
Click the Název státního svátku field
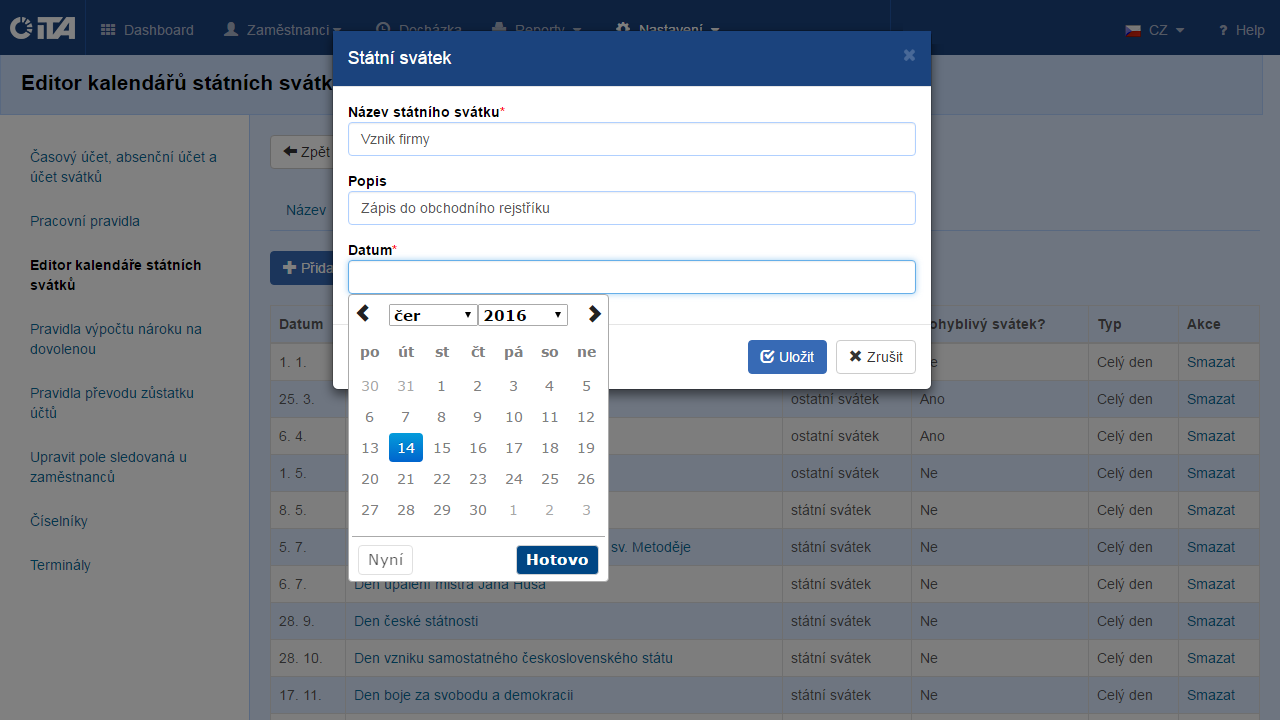pyautogui.click(x=631, y=139)
